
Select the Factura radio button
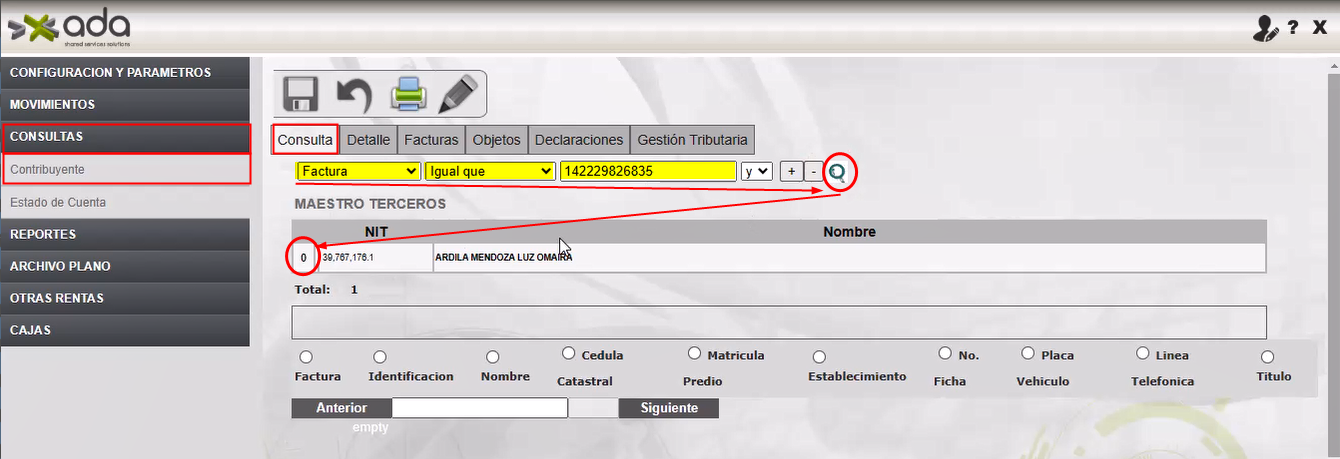coord(306,357)
